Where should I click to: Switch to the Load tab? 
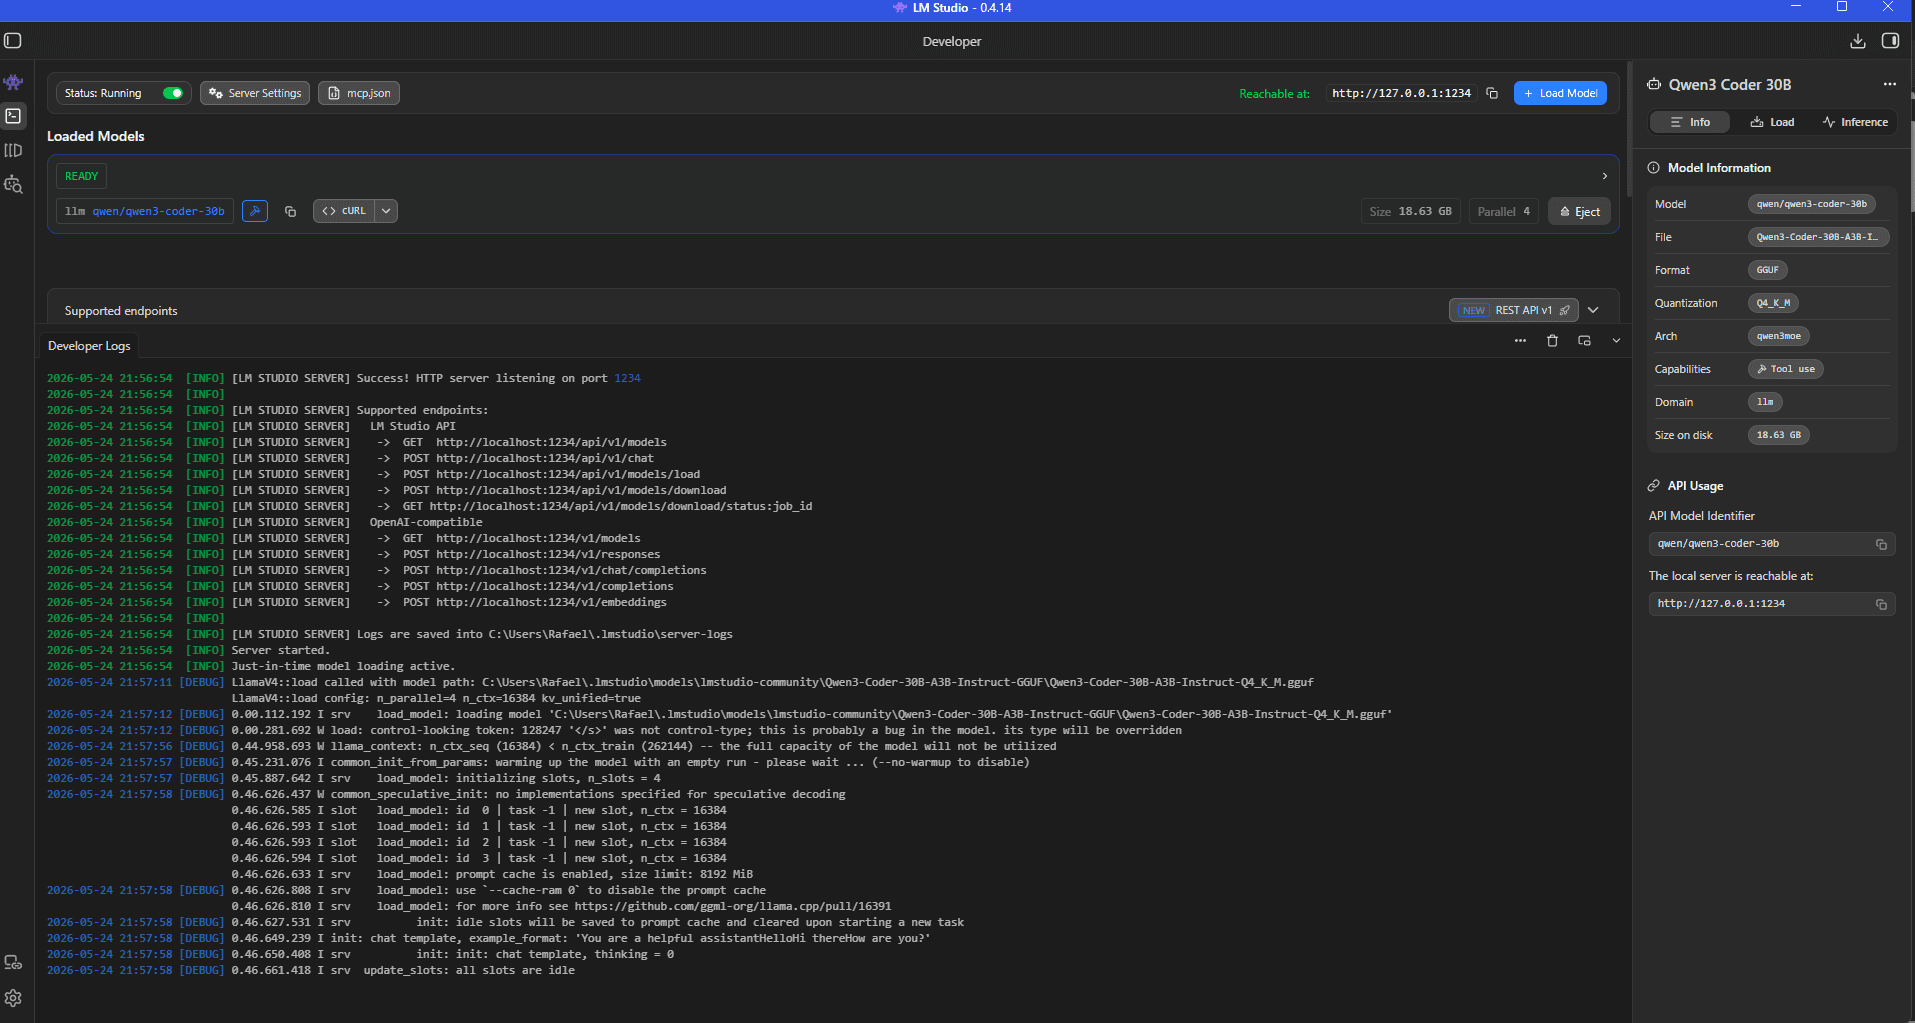(1772, 122)
